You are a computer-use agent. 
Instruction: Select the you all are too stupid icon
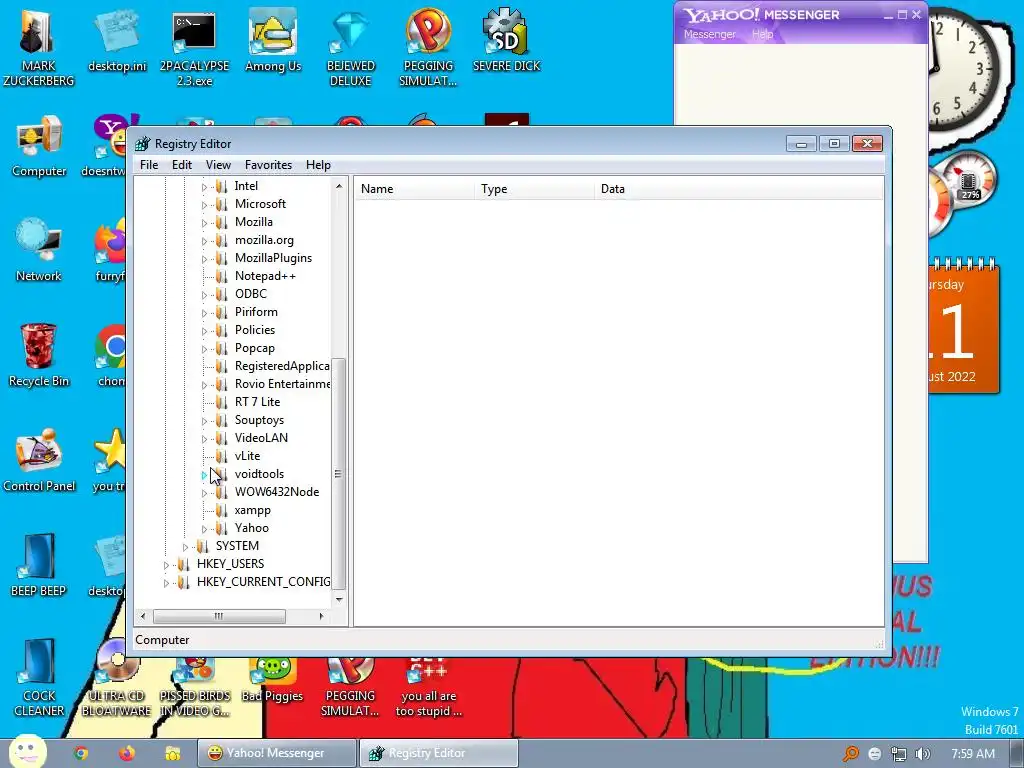[428, 687]
